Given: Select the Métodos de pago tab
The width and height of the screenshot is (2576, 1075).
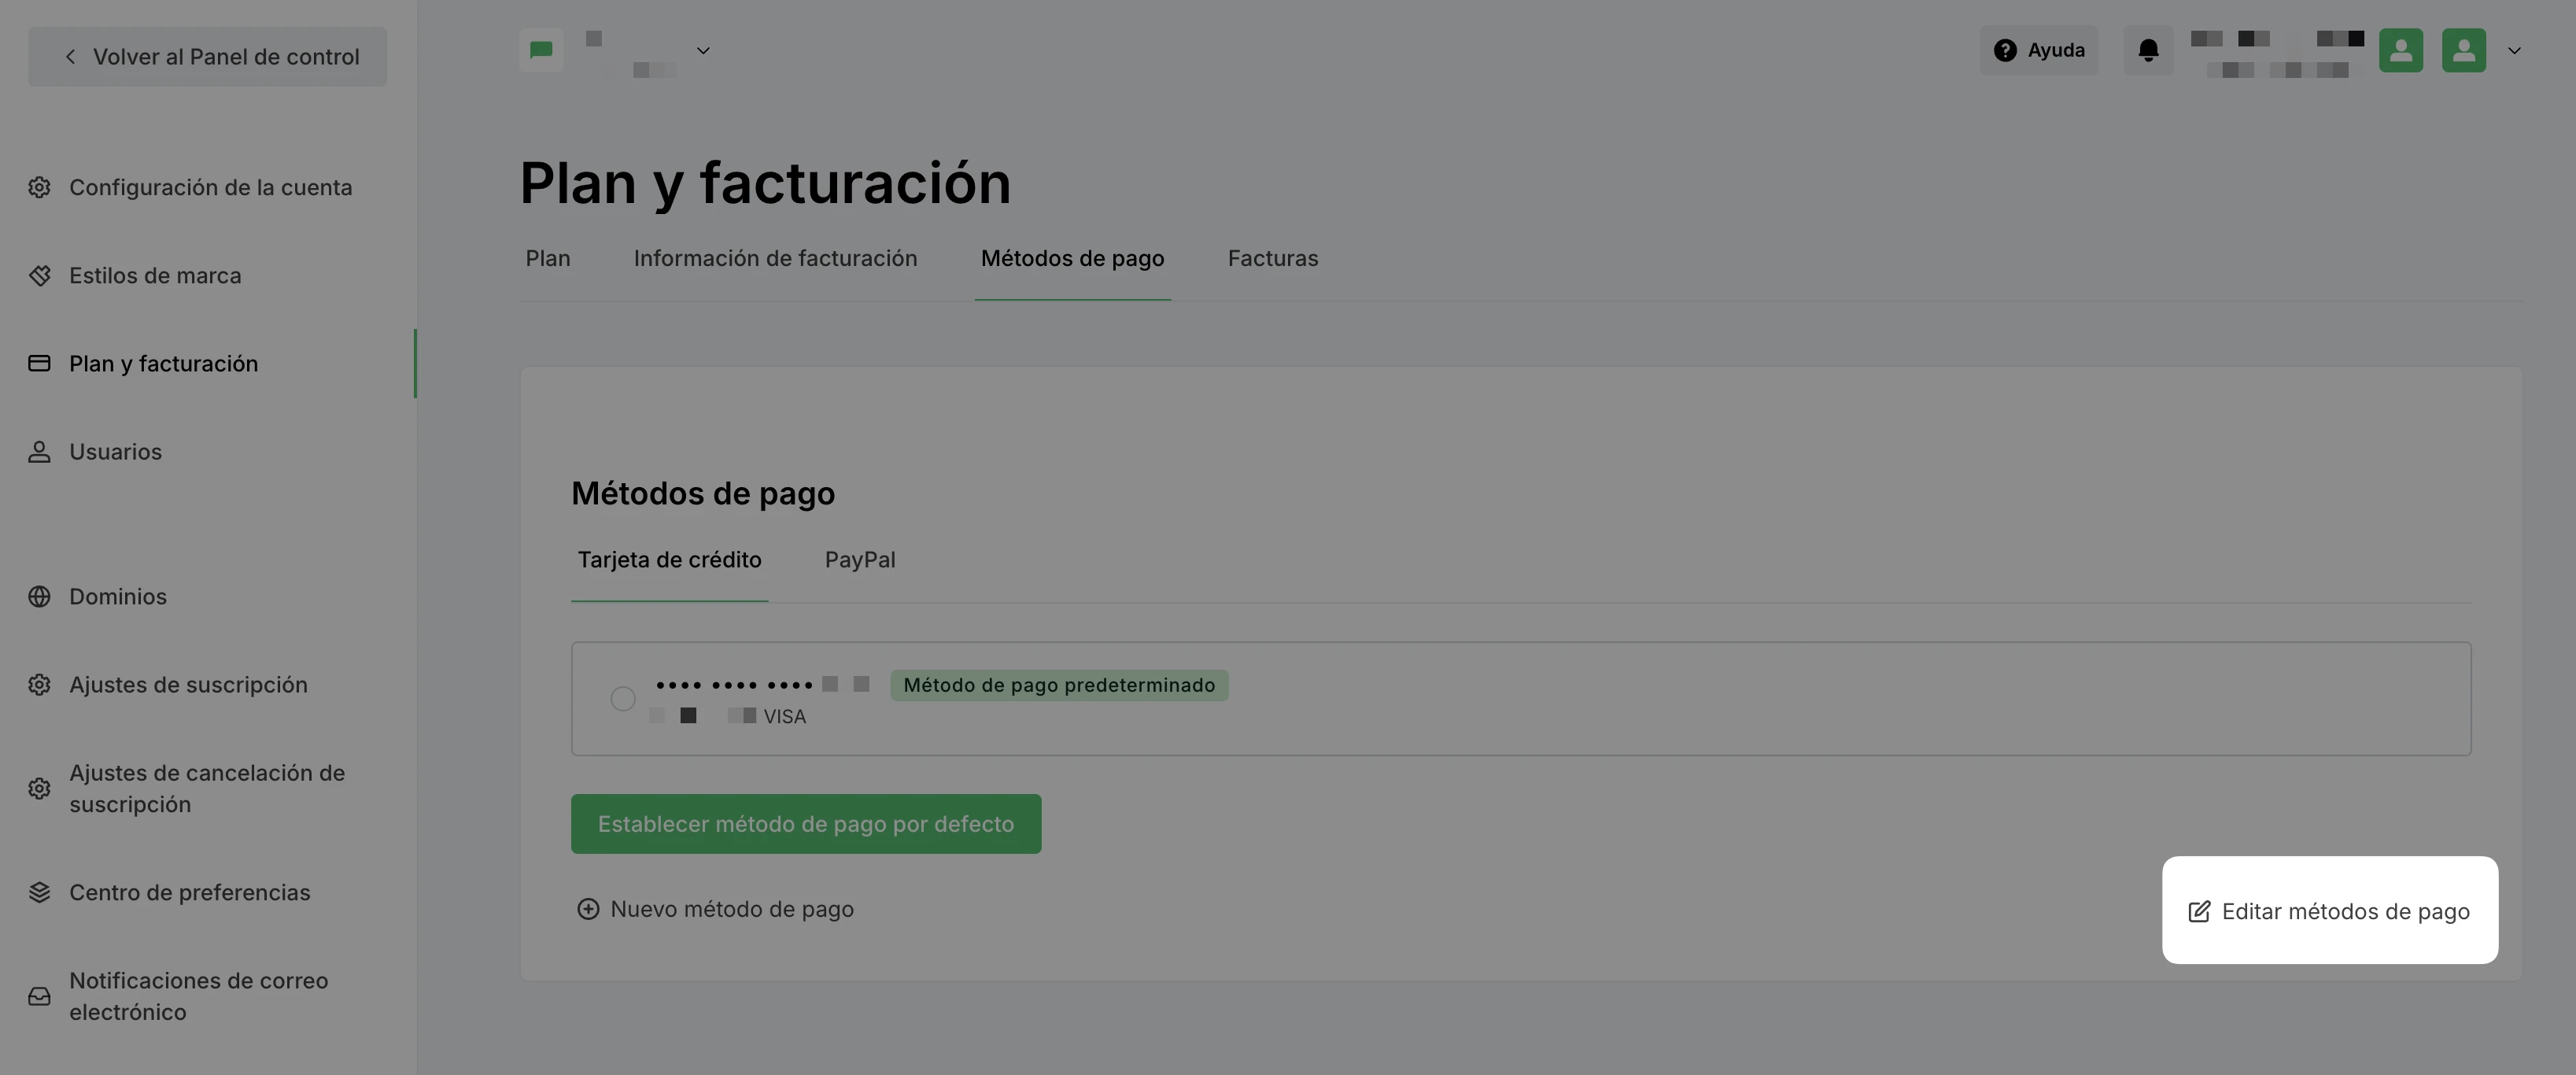Looking at the screenshot, I should pos(1072,259).
